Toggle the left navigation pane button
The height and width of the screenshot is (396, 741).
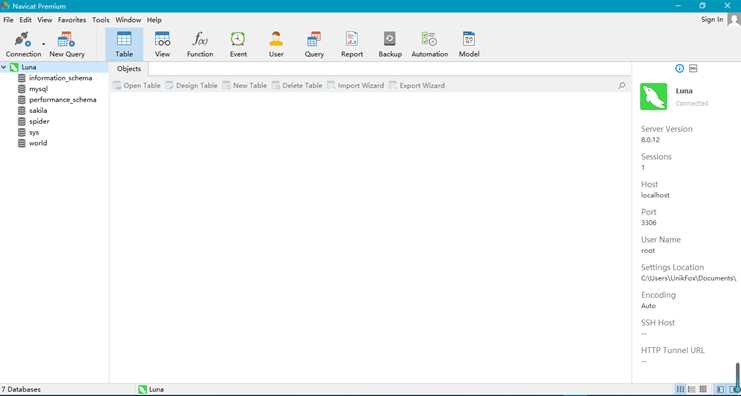coord(721,389)
